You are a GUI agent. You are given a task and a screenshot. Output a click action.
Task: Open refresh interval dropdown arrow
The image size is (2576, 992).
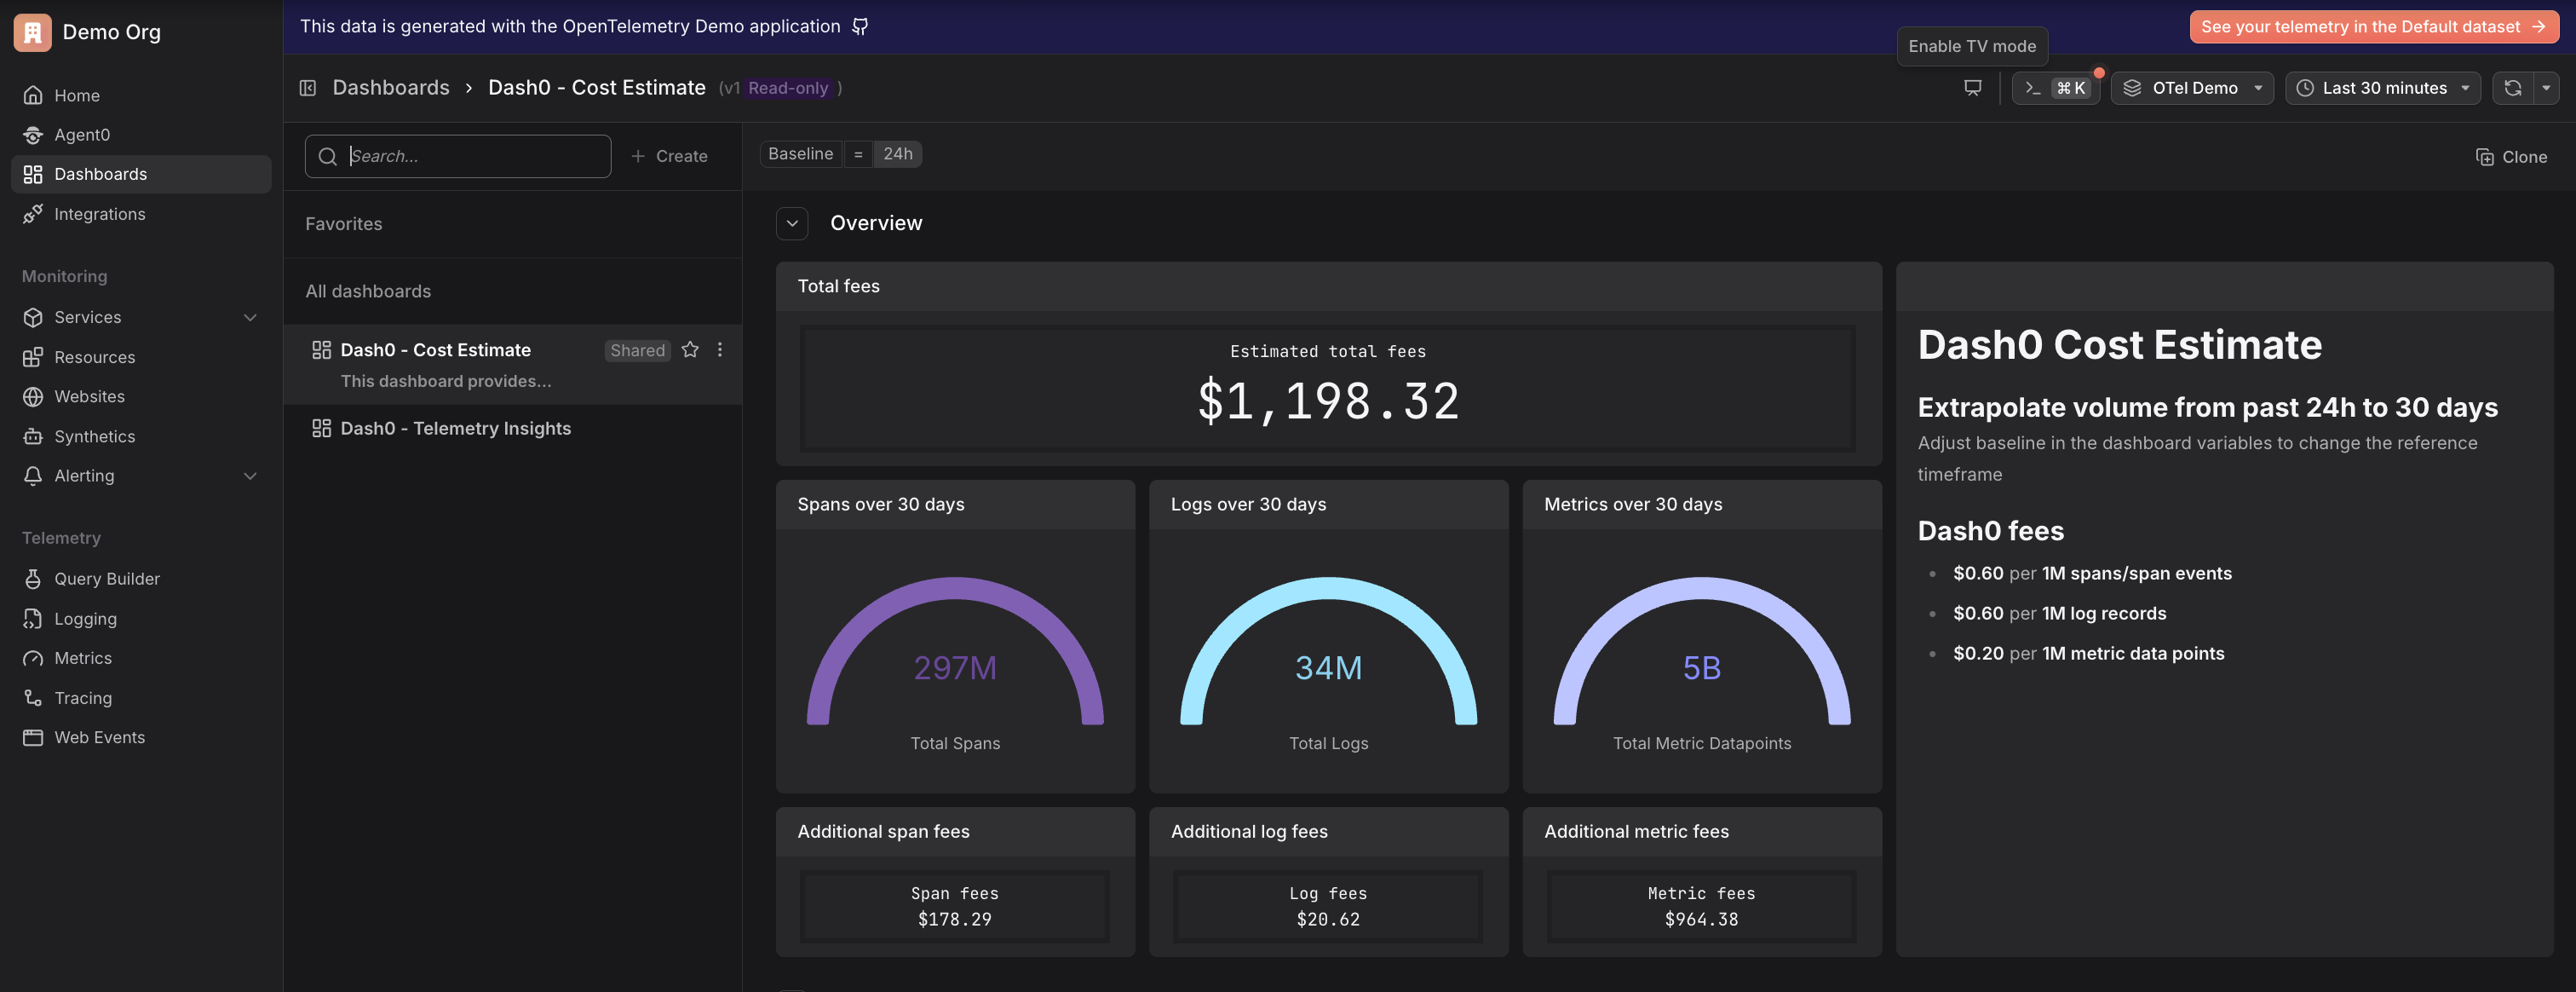[x=2546, y=88]
